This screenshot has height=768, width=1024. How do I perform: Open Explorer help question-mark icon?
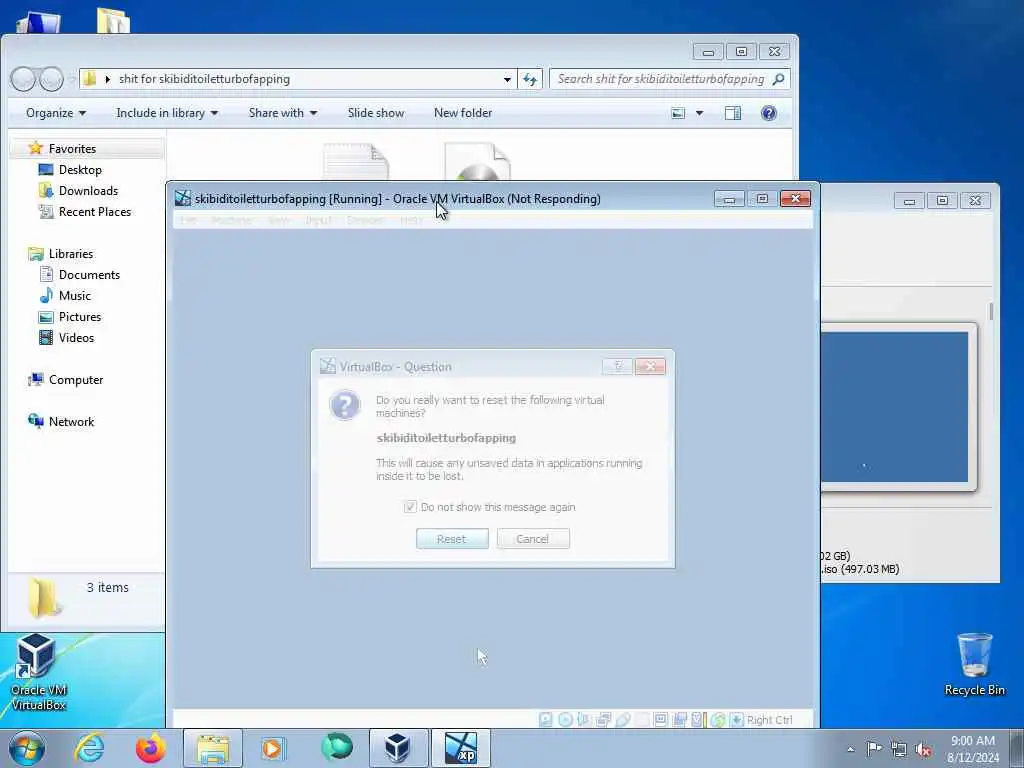click(x=769, y=113)
